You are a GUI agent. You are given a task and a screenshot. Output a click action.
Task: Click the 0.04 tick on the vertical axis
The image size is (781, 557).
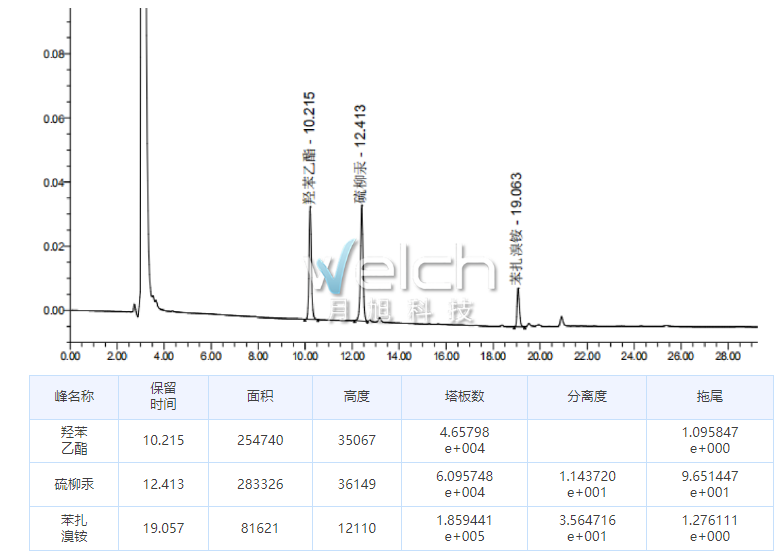[x=53, y=182]
